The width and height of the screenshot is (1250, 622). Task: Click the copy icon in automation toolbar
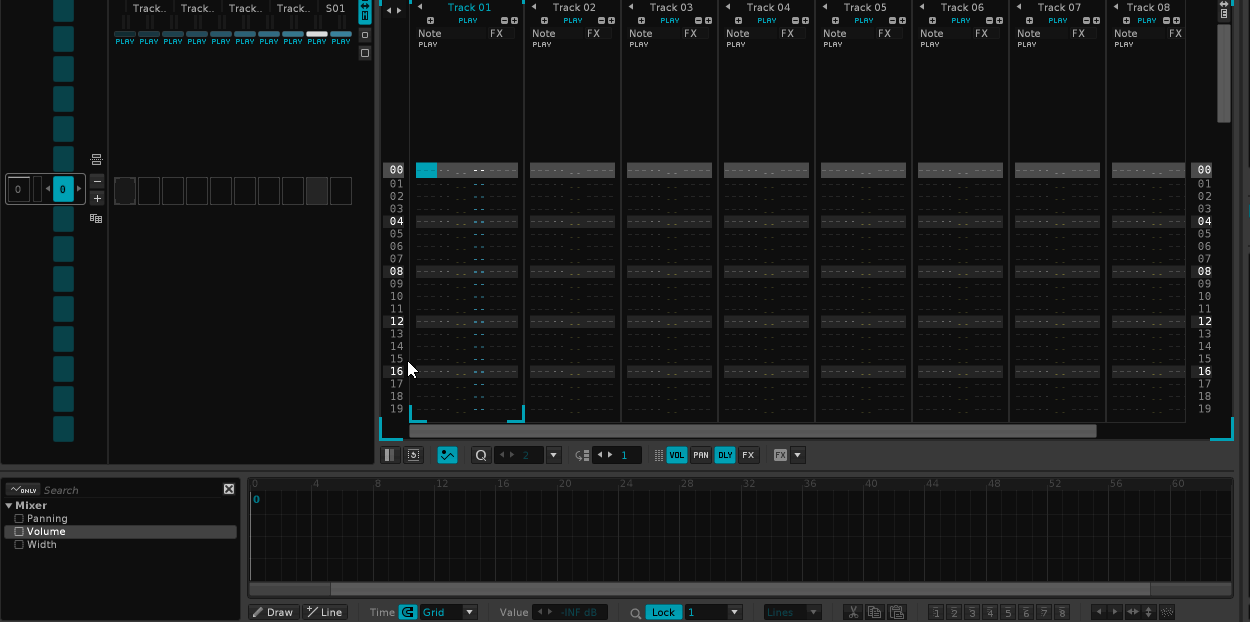pos(874,612)
